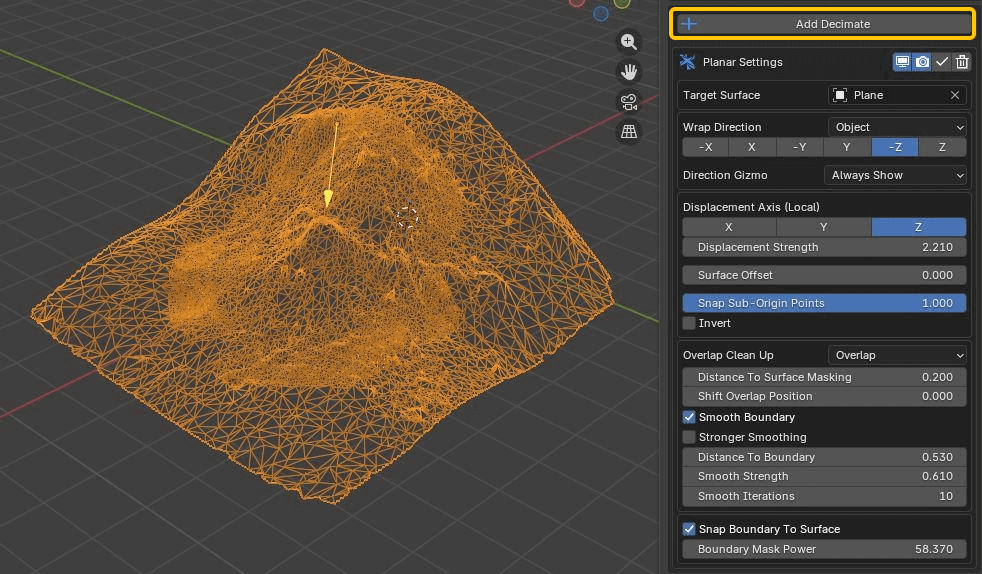This screenshot has width=982, height=574.
Task: Enable the Invert checkbox
Action: (689, 323)
